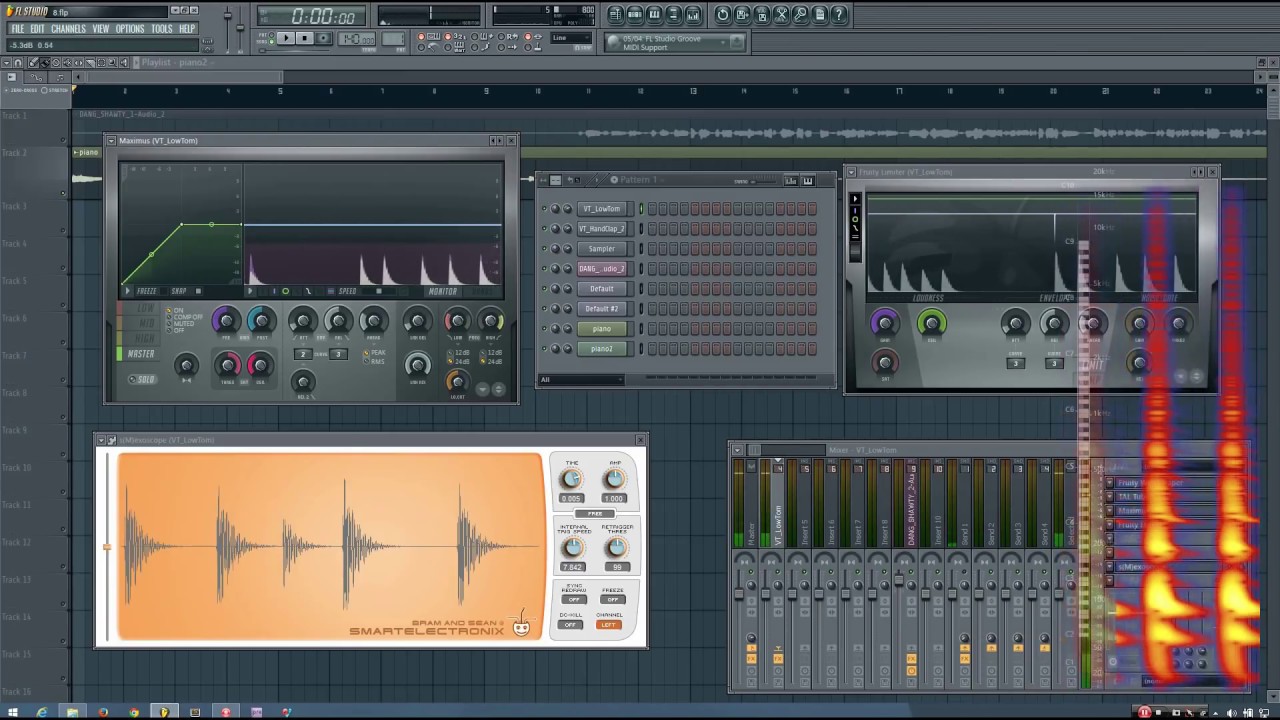The height and width of the screenshot is (720, 1280).
Task: Select the Draw pencil tool in Playlist
Action: [x=33, y=63]
